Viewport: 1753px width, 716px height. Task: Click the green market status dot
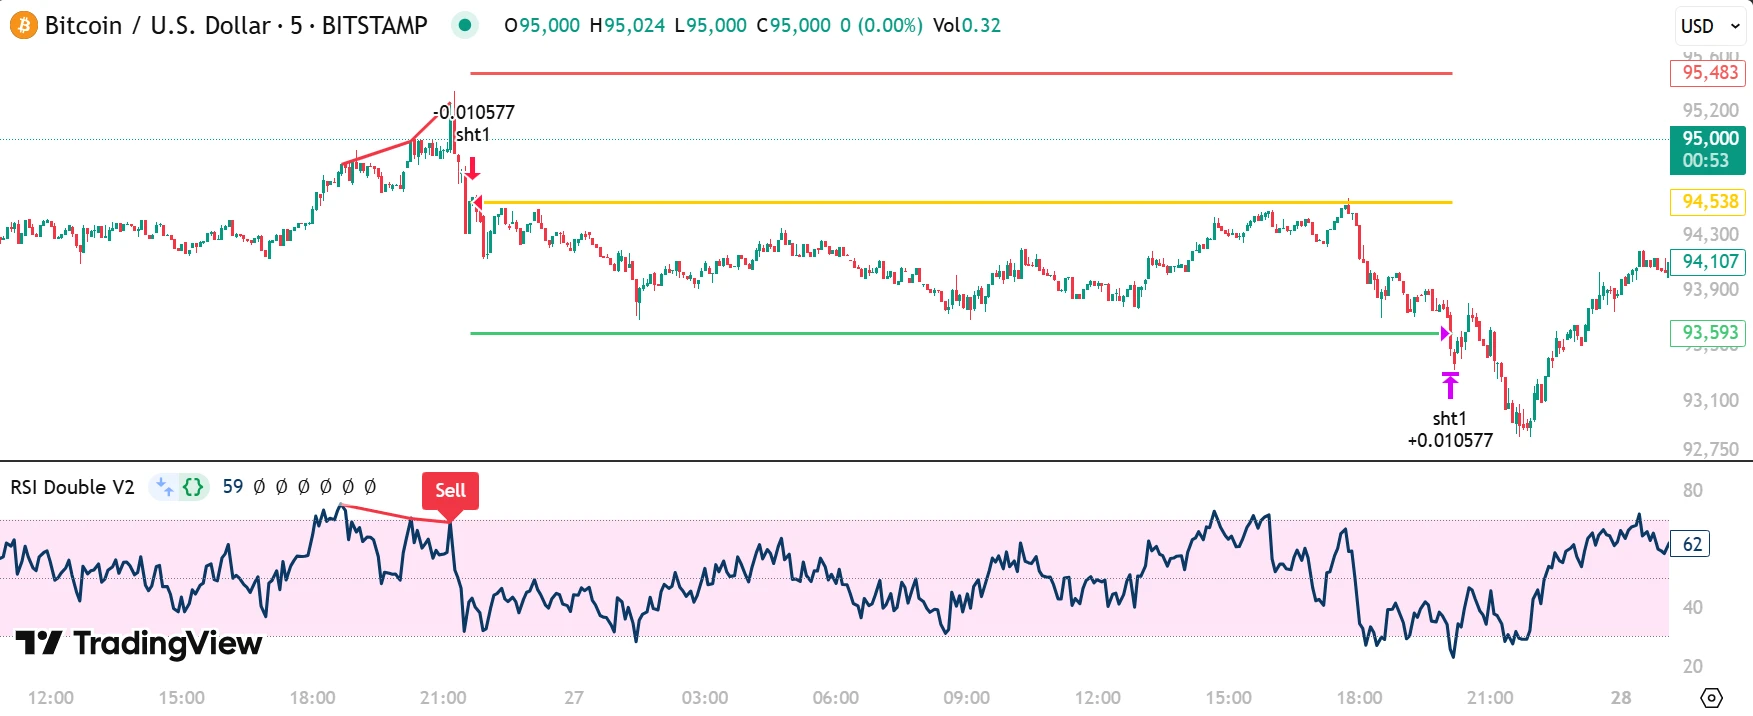click(464, 25)
